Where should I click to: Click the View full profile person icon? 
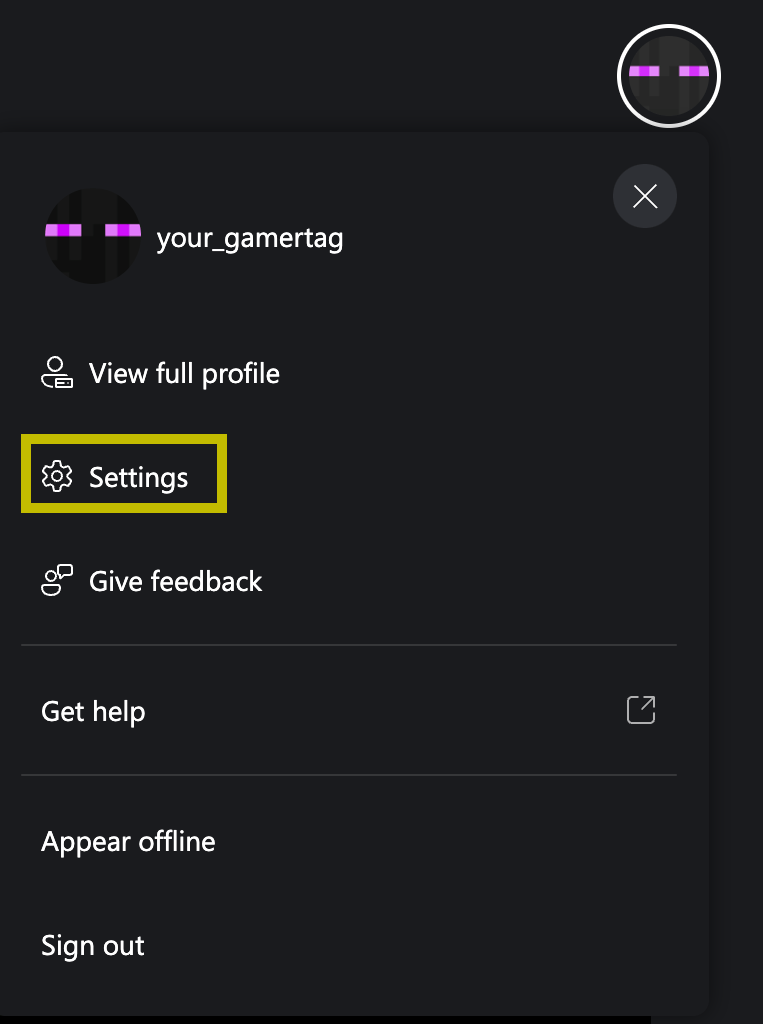pos(57,373)
